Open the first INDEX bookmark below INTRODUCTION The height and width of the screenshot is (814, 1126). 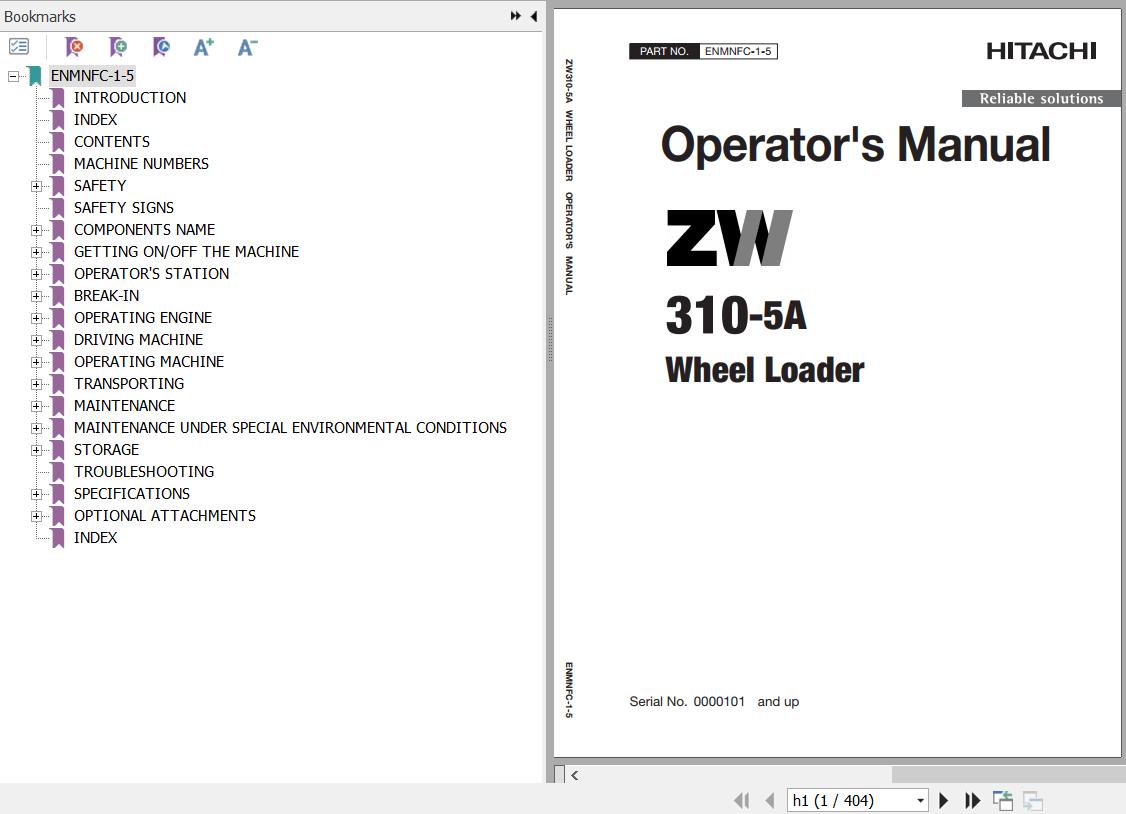96,119
